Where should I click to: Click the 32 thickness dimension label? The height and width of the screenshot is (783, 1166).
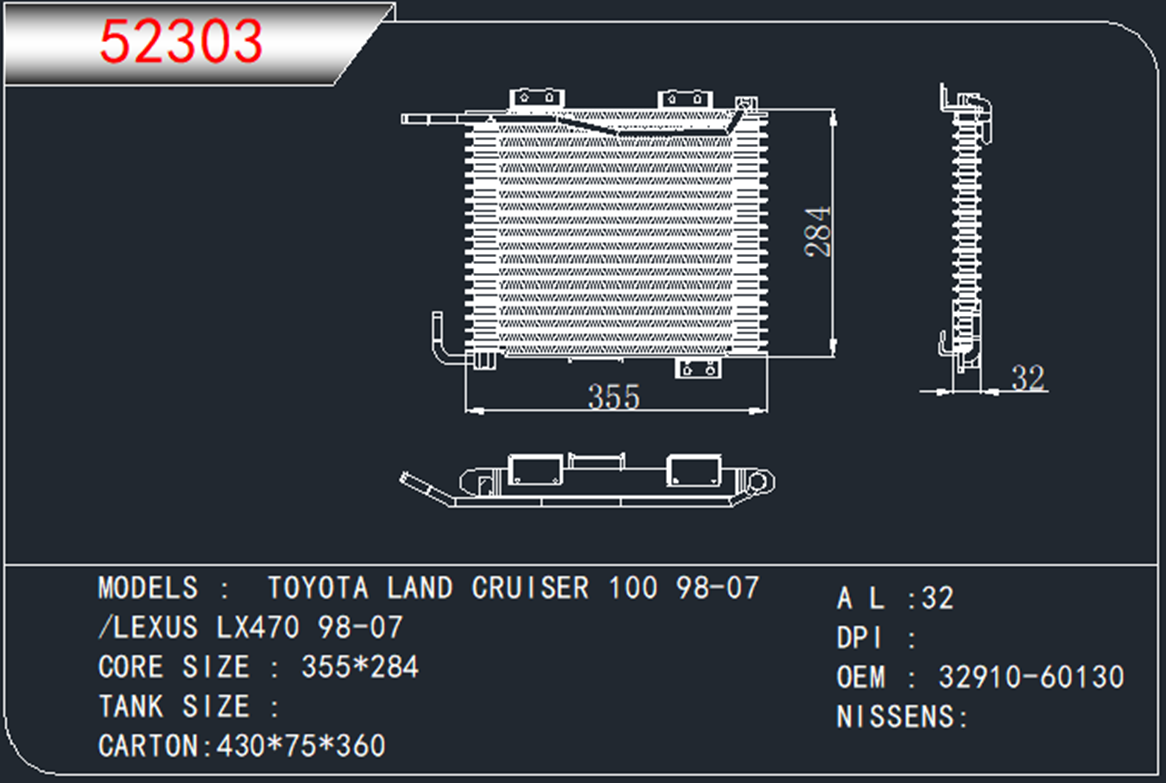(1027, 378)
